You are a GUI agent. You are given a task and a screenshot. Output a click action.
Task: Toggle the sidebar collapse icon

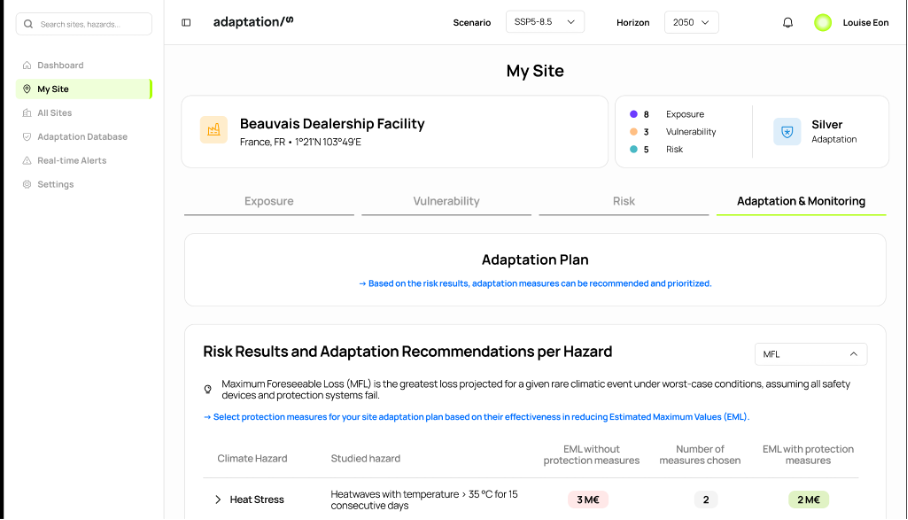coord(186,23)
